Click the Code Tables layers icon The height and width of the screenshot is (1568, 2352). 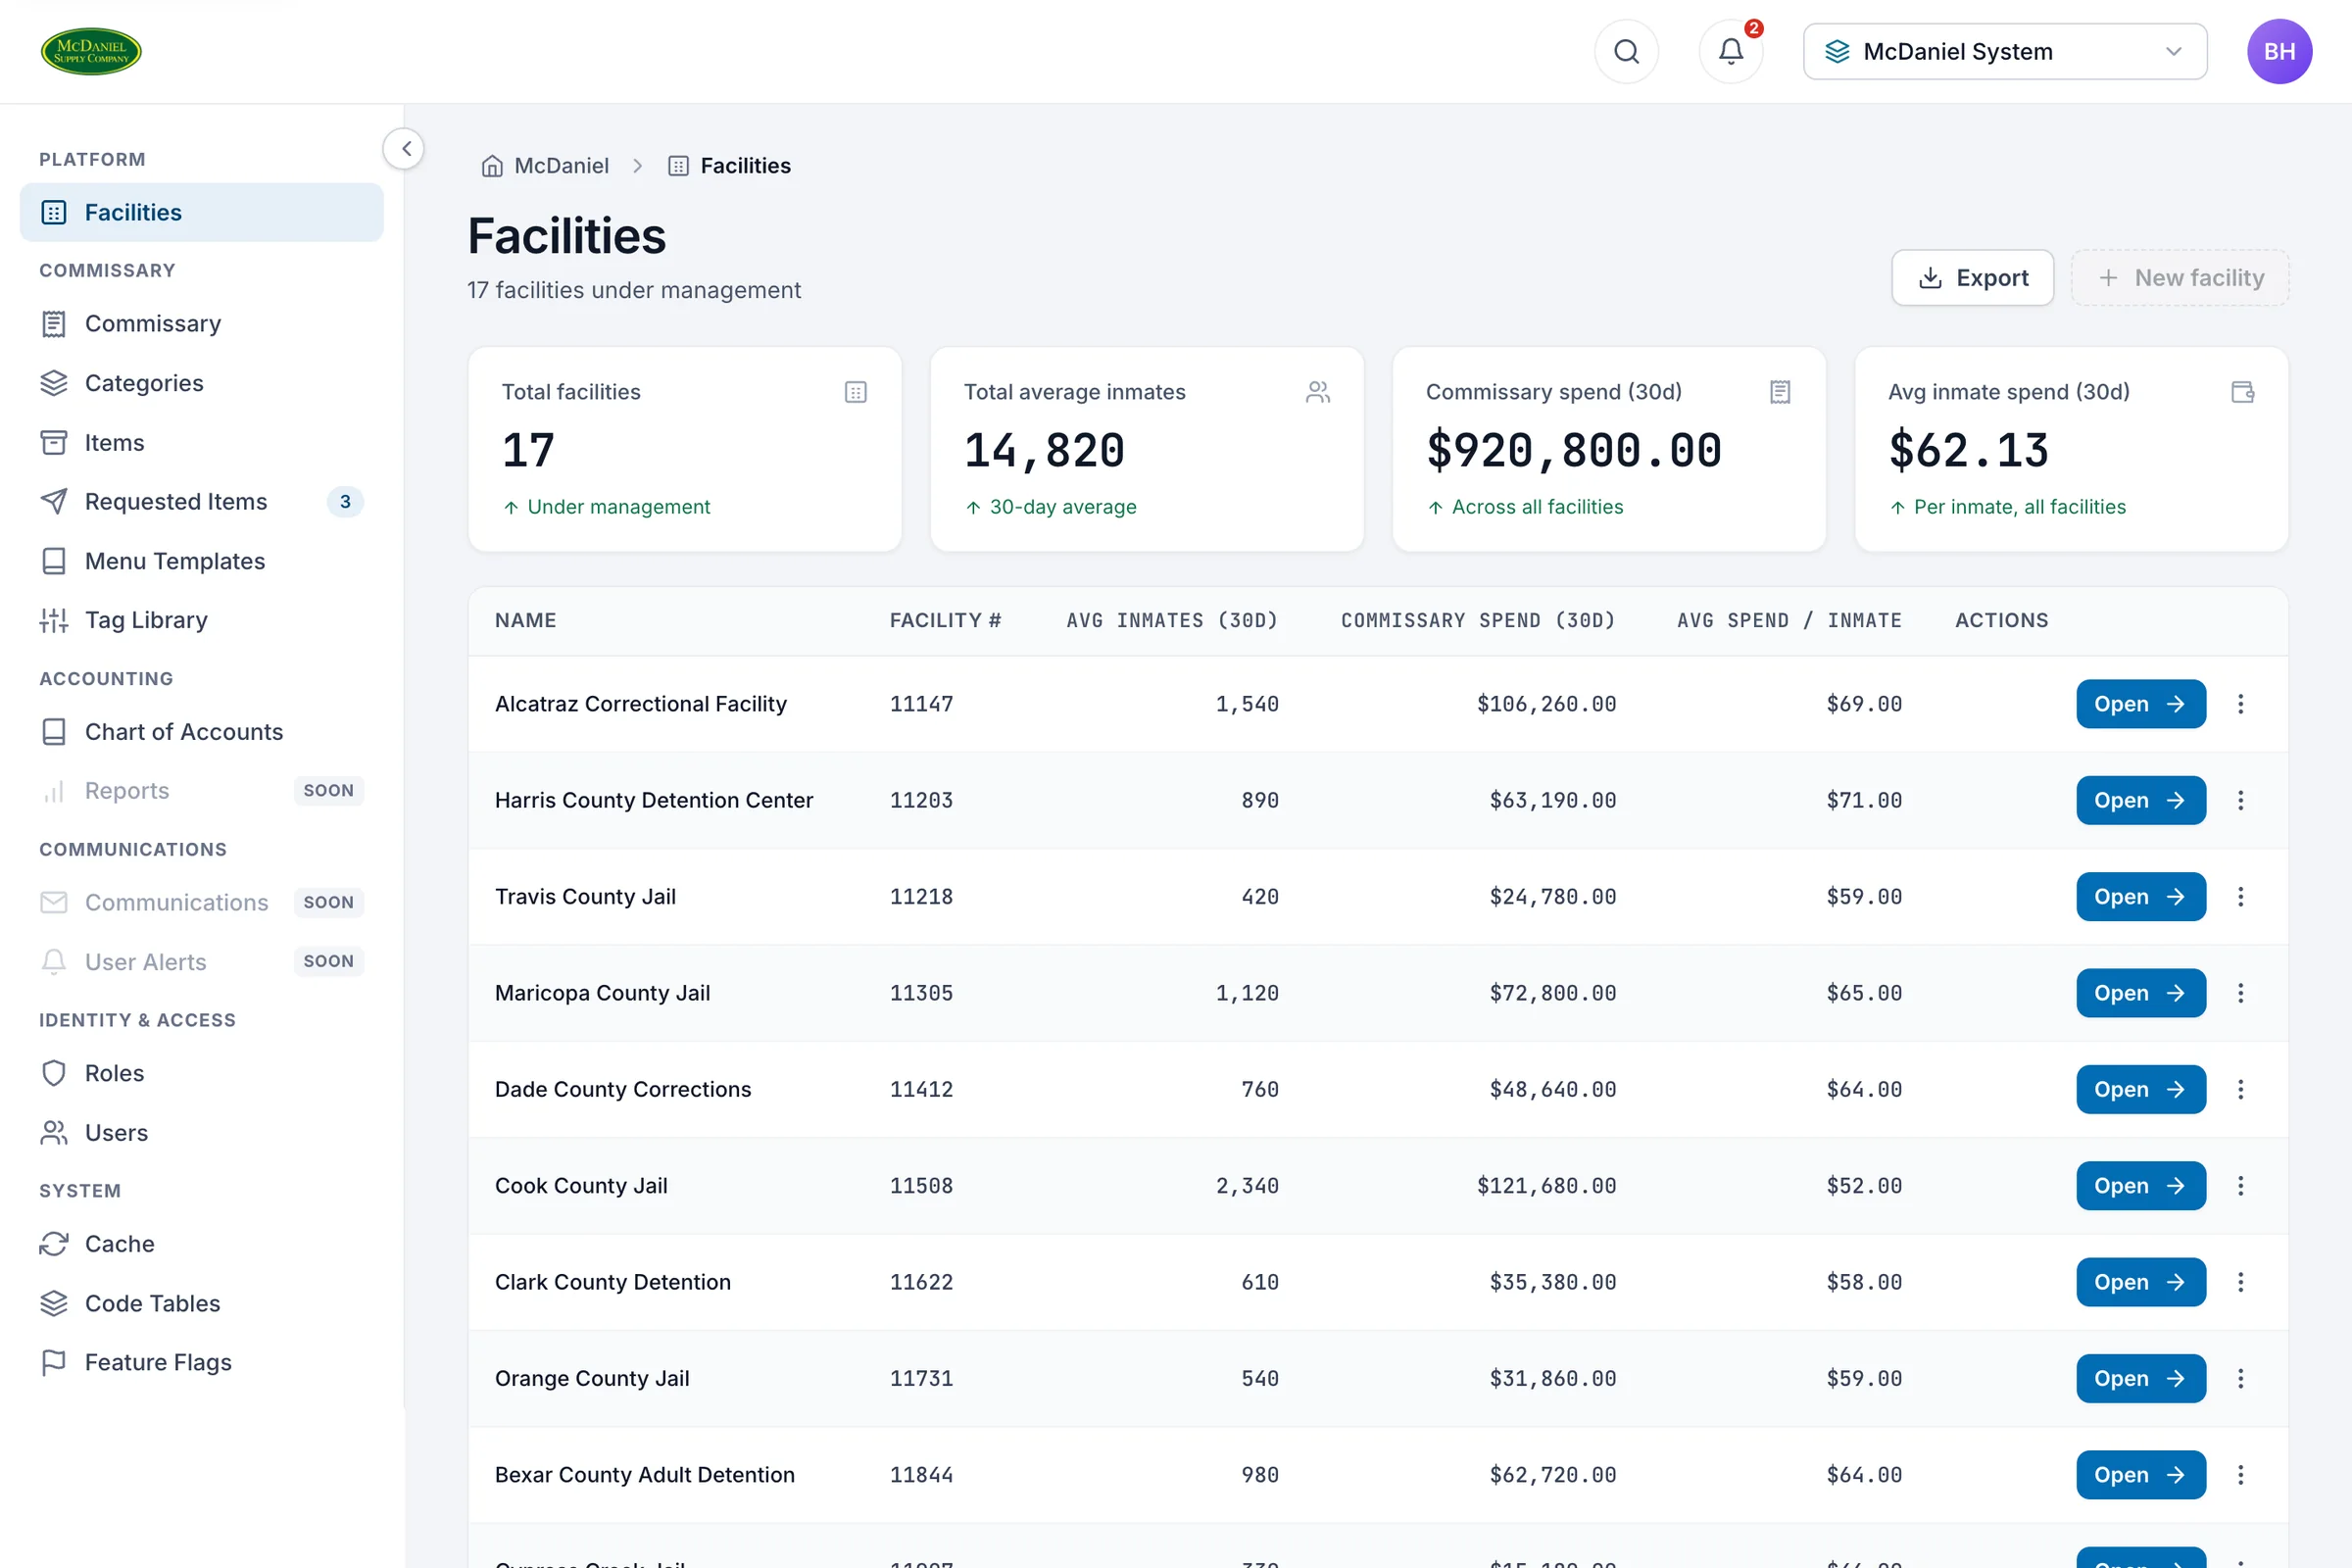point(54,1303)
